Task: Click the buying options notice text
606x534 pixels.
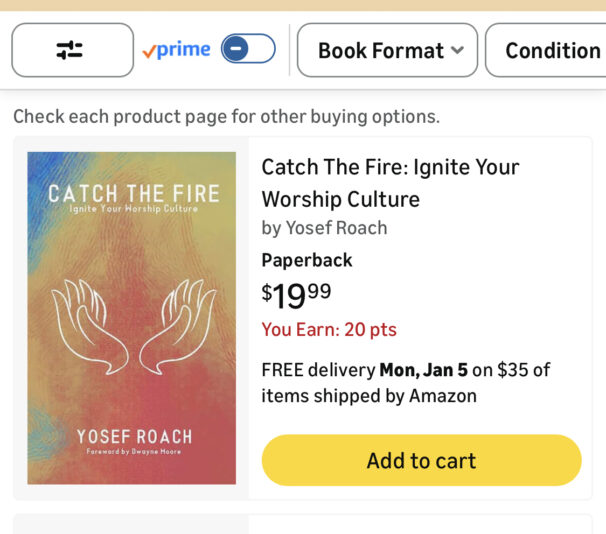Action: click(226, 116)
